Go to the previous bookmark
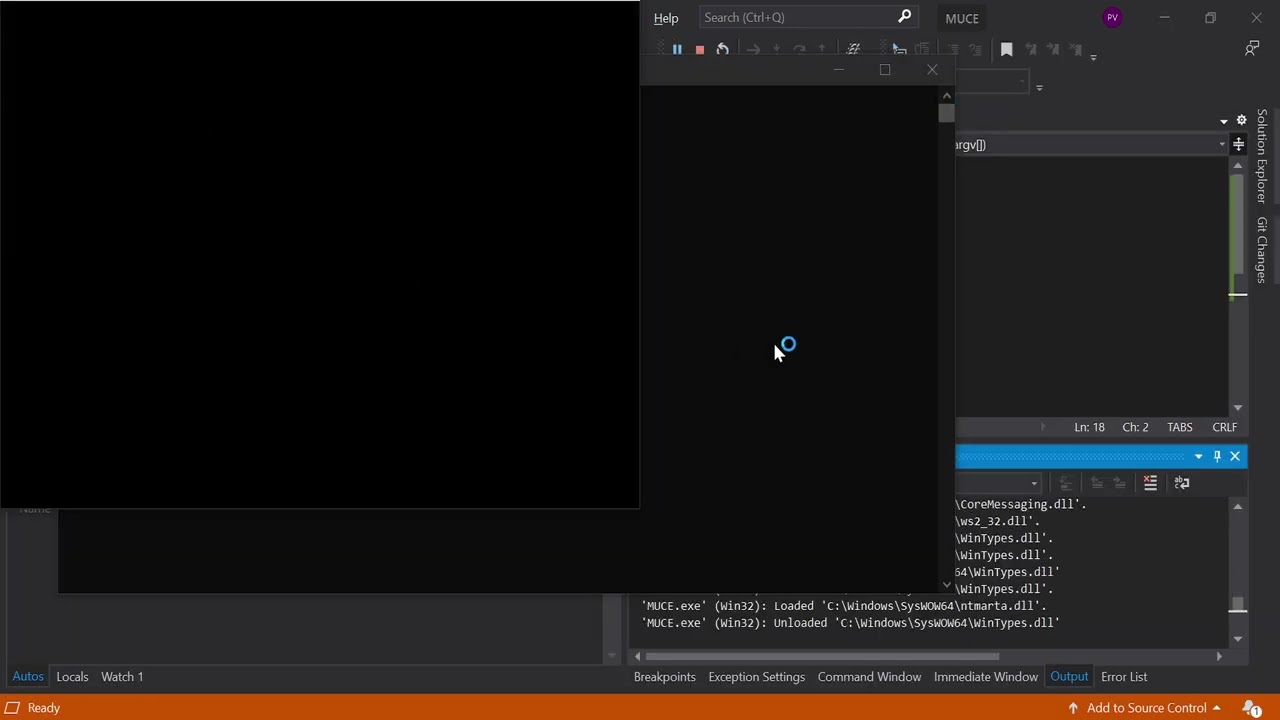Screen dimensions: 1280x720 click(x=1030, y=49)
